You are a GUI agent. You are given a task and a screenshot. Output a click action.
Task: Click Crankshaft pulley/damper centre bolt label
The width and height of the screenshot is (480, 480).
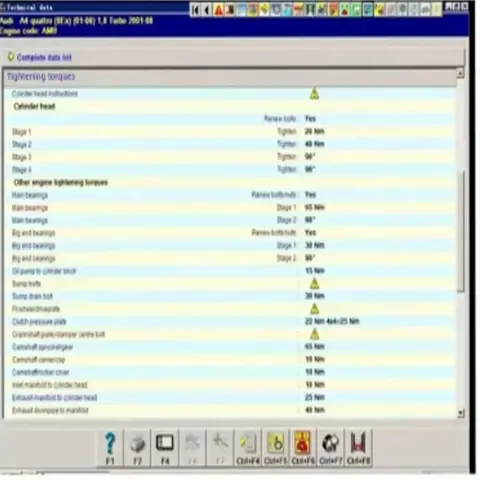(x=58, y=334)
